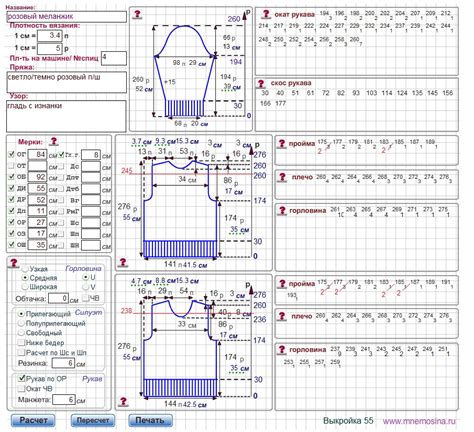Click stitches-per-cm field showing 3.4

50,36
